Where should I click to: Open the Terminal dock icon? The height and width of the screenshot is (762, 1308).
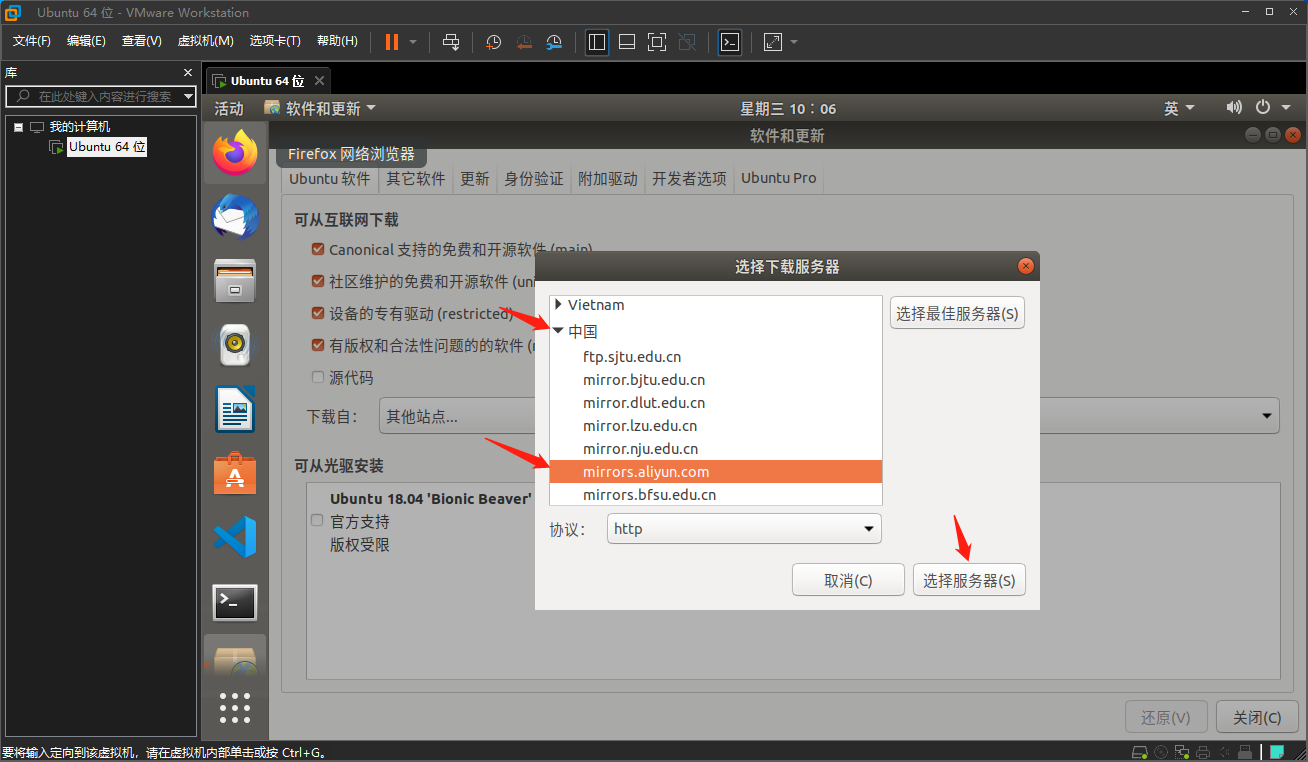coord(235,602)
